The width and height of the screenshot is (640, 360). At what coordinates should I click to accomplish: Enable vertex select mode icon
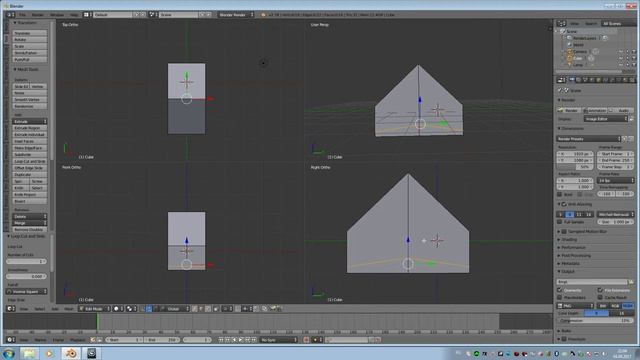tap(195, 309)
